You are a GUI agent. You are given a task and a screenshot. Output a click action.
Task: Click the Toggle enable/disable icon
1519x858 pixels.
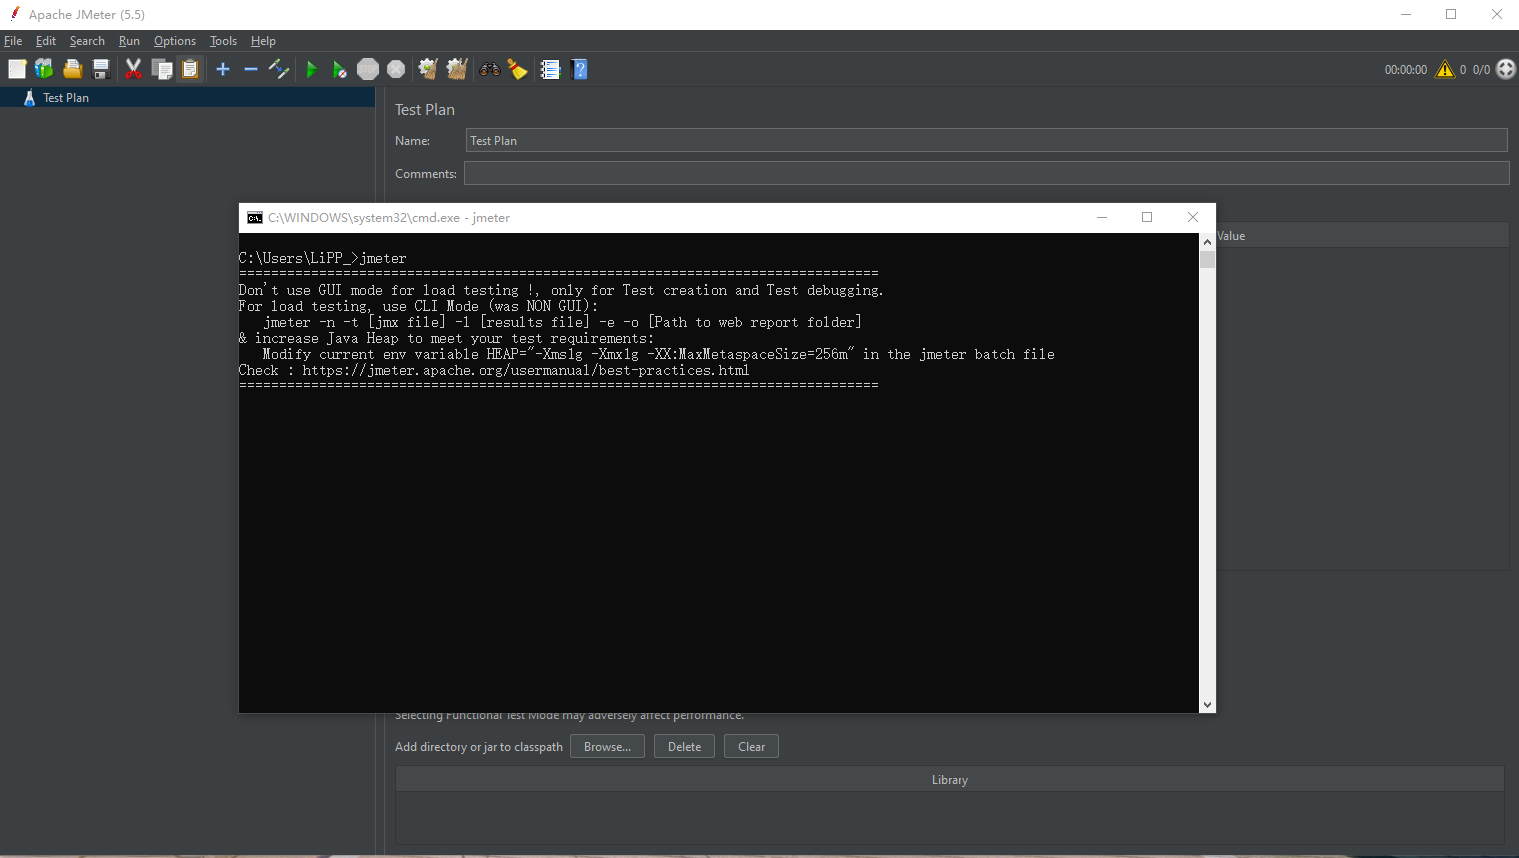[279, 69]
